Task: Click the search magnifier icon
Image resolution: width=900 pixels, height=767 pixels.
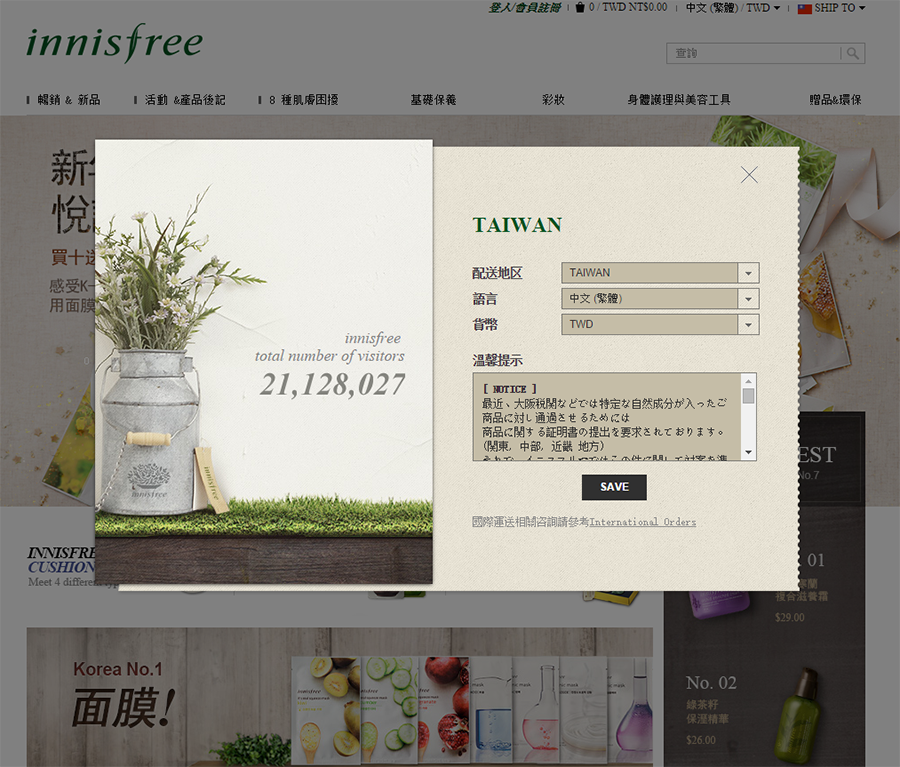Action: click(853, 53)
